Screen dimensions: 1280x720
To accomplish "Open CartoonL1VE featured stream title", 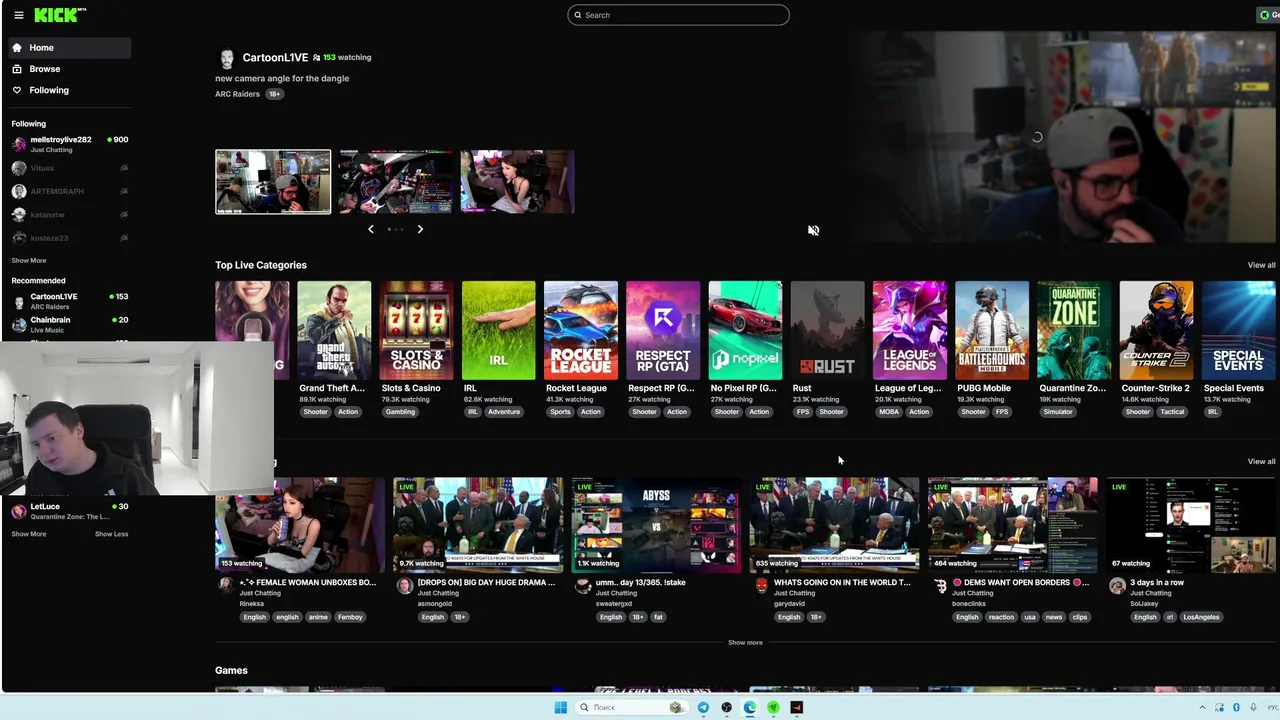I will 282,78.
